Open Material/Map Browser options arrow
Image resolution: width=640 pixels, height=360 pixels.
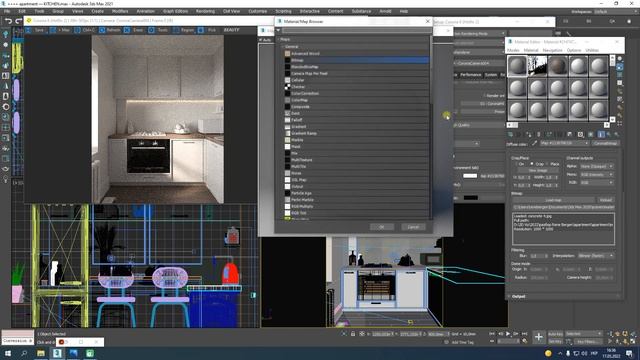point(278,30)
